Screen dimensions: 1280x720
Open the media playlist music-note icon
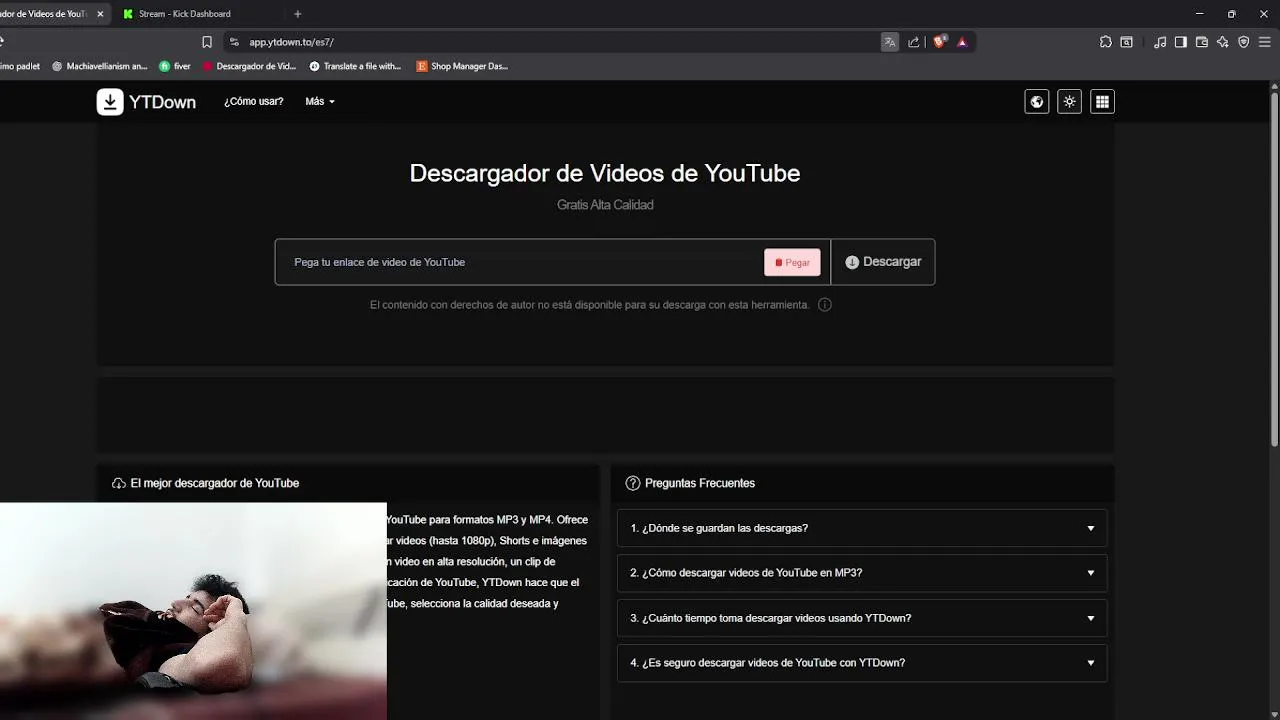1160,42
